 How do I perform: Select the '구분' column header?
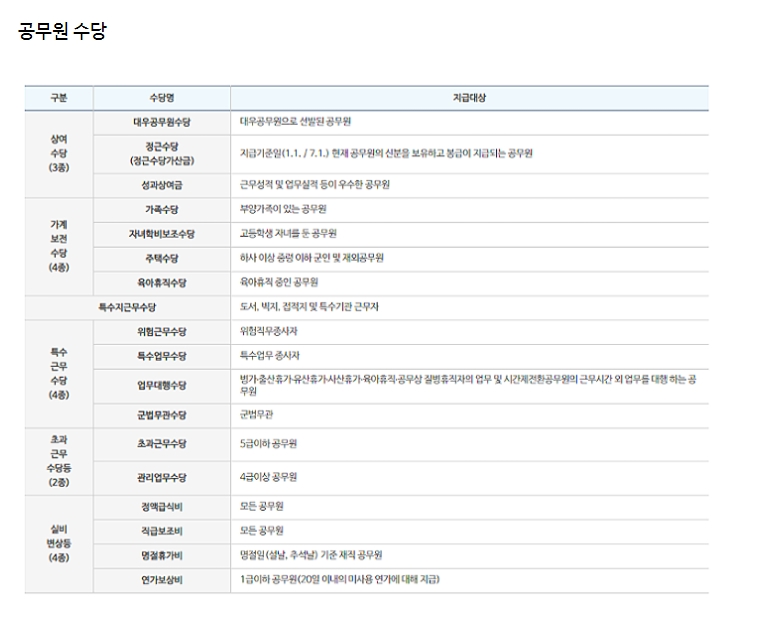(x=59, y=98)
